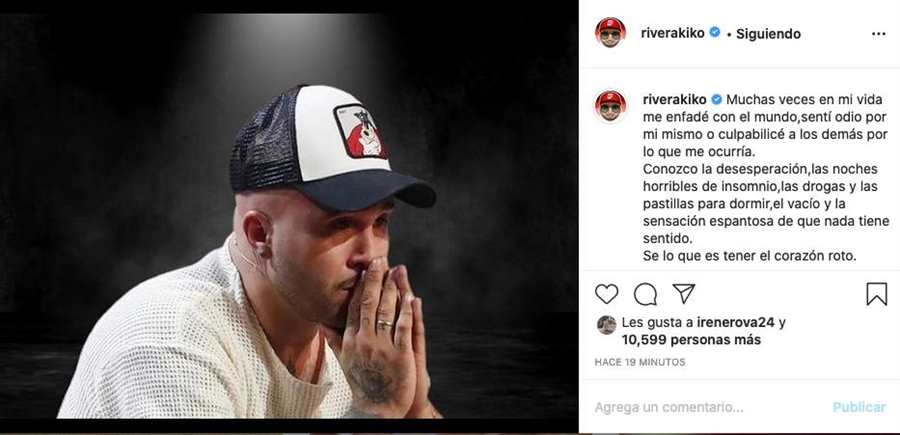Share the post via paper plane icon
This screenshot has width=900, height=435.
point(684,294)
